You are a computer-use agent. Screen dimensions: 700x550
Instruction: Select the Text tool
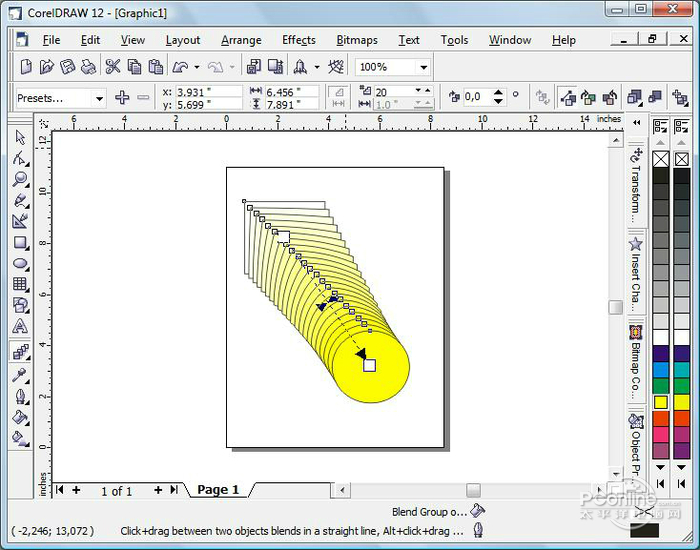pyautogui.click(x=20, y=327)
